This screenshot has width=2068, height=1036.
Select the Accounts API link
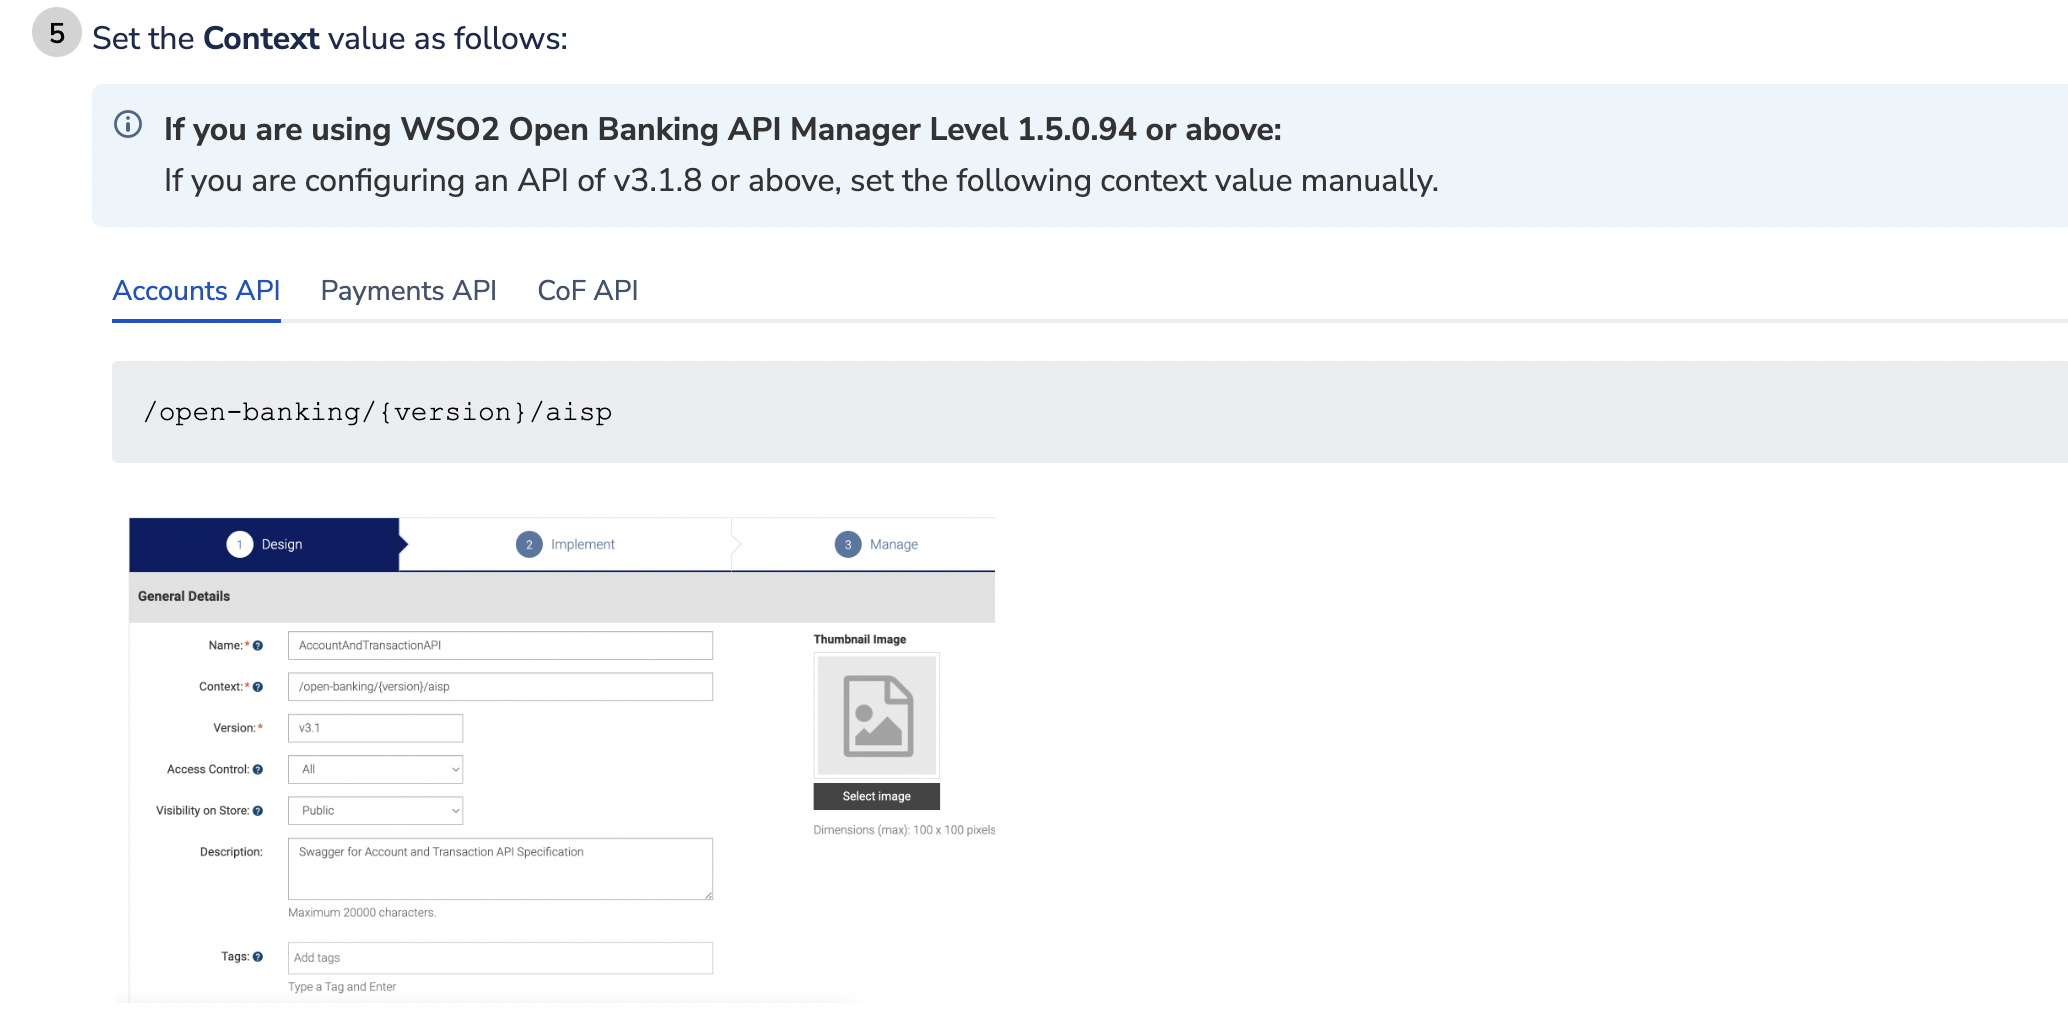[196, 290]
